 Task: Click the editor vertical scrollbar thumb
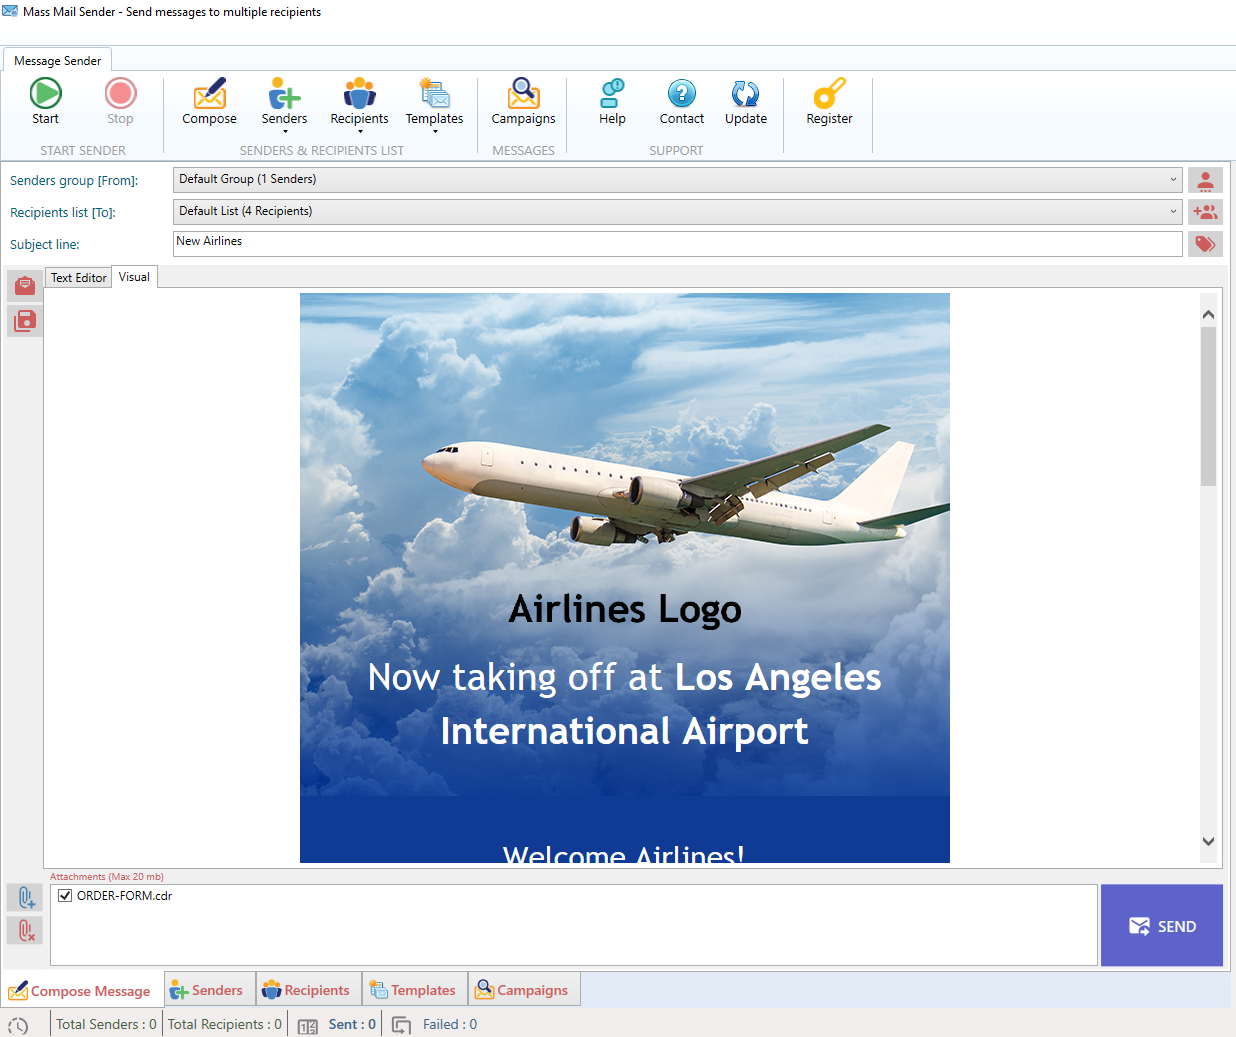[x=1208, y=406]
